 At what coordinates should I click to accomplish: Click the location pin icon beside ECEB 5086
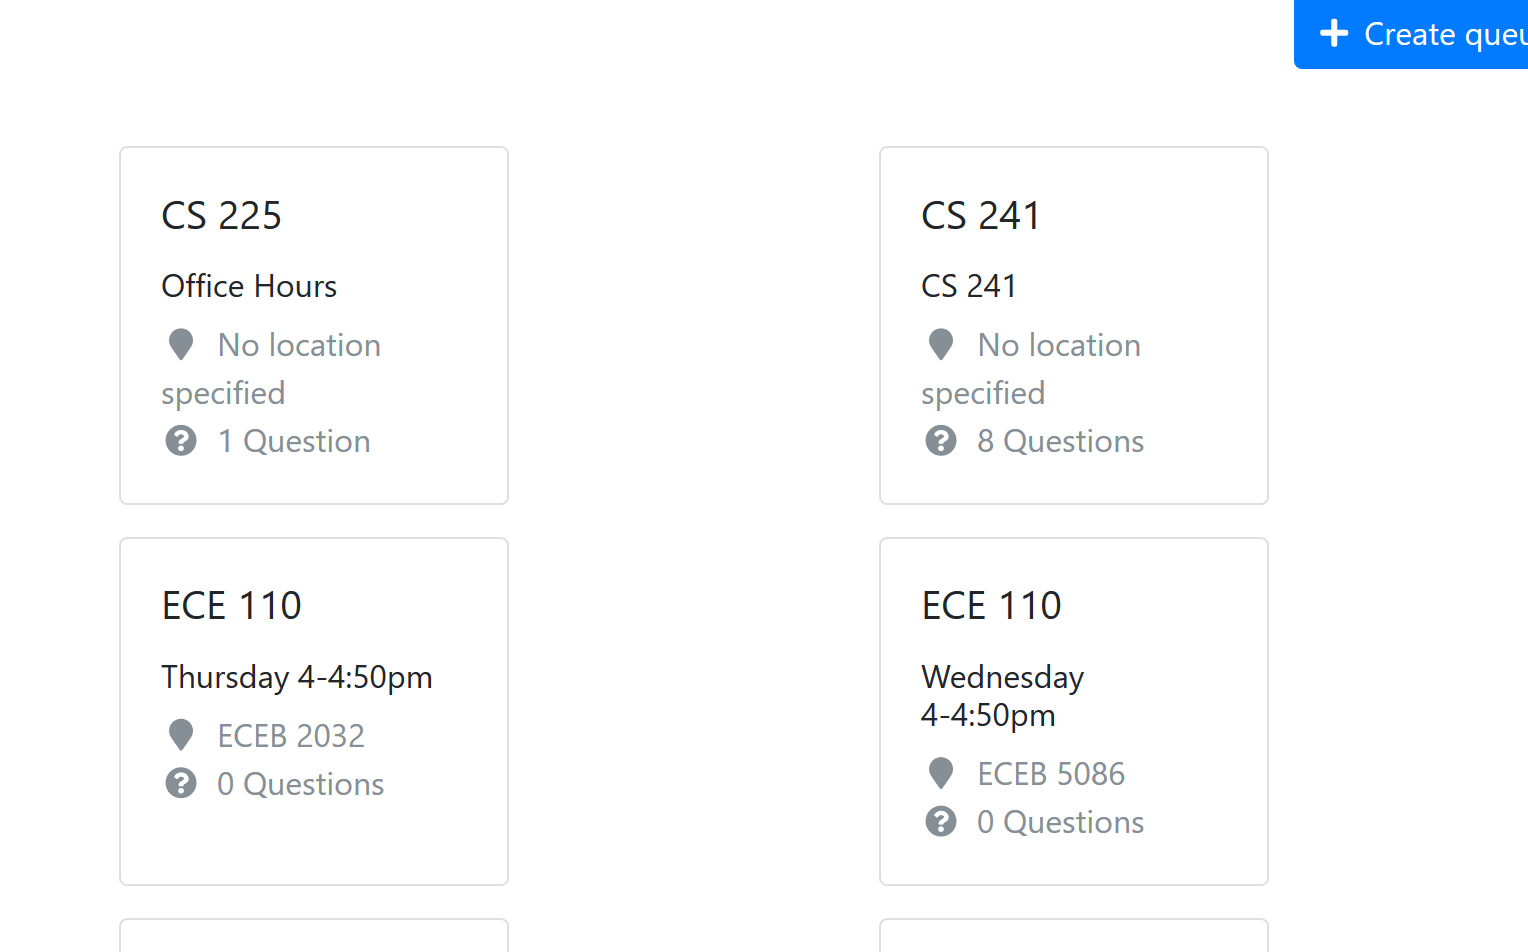coord(941,773)
